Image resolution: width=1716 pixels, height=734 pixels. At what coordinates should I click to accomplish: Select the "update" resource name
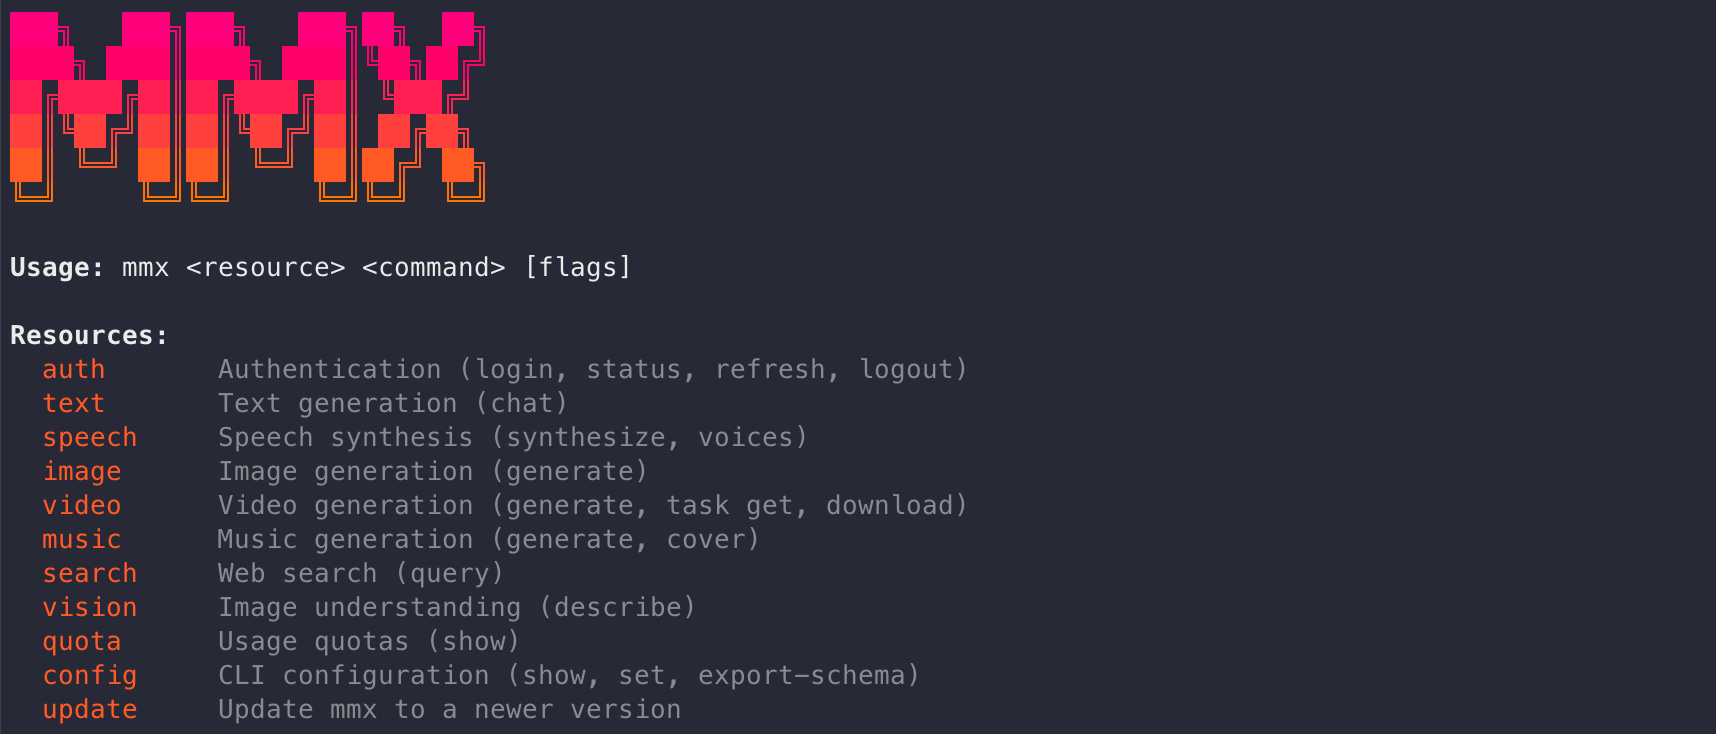coord(89,710)
